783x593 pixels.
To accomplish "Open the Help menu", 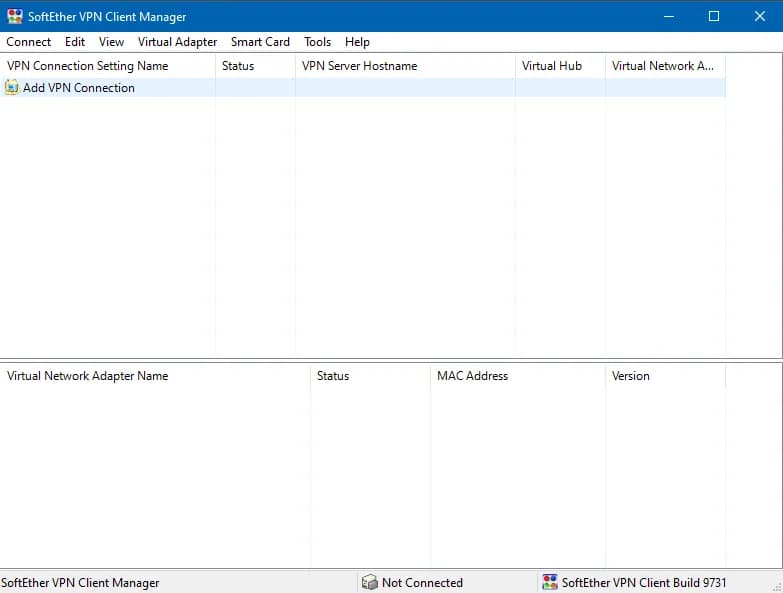I will 357,42.
